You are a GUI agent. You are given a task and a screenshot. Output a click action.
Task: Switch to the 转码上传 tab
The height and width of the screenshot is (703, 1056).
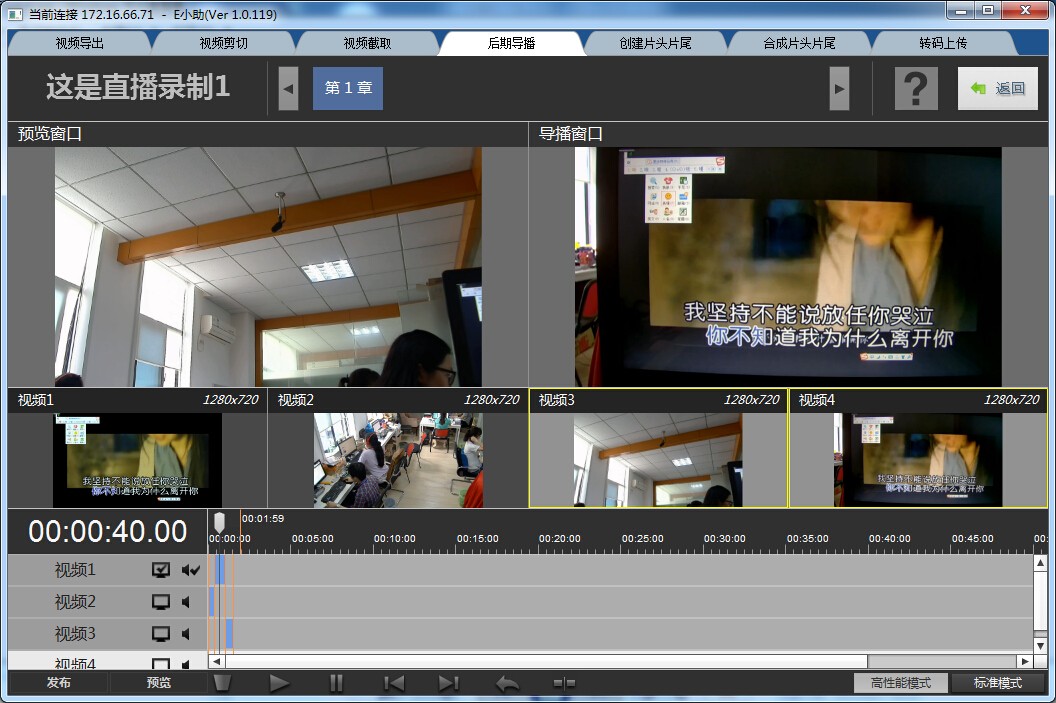(x=944, y=43)
